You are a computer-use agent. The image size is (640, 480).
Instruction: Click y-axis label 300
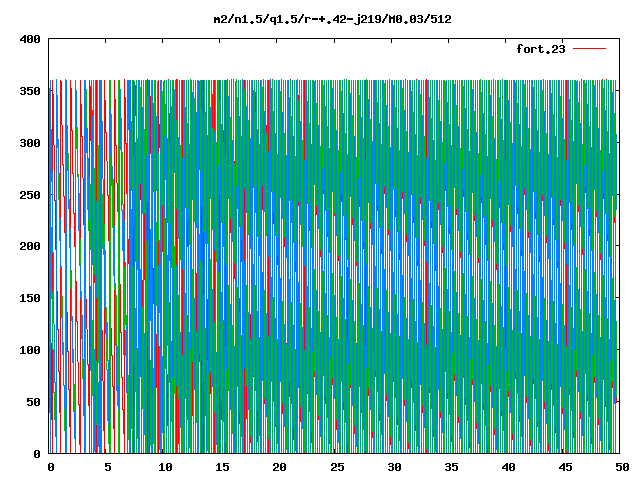click(30, 143)
